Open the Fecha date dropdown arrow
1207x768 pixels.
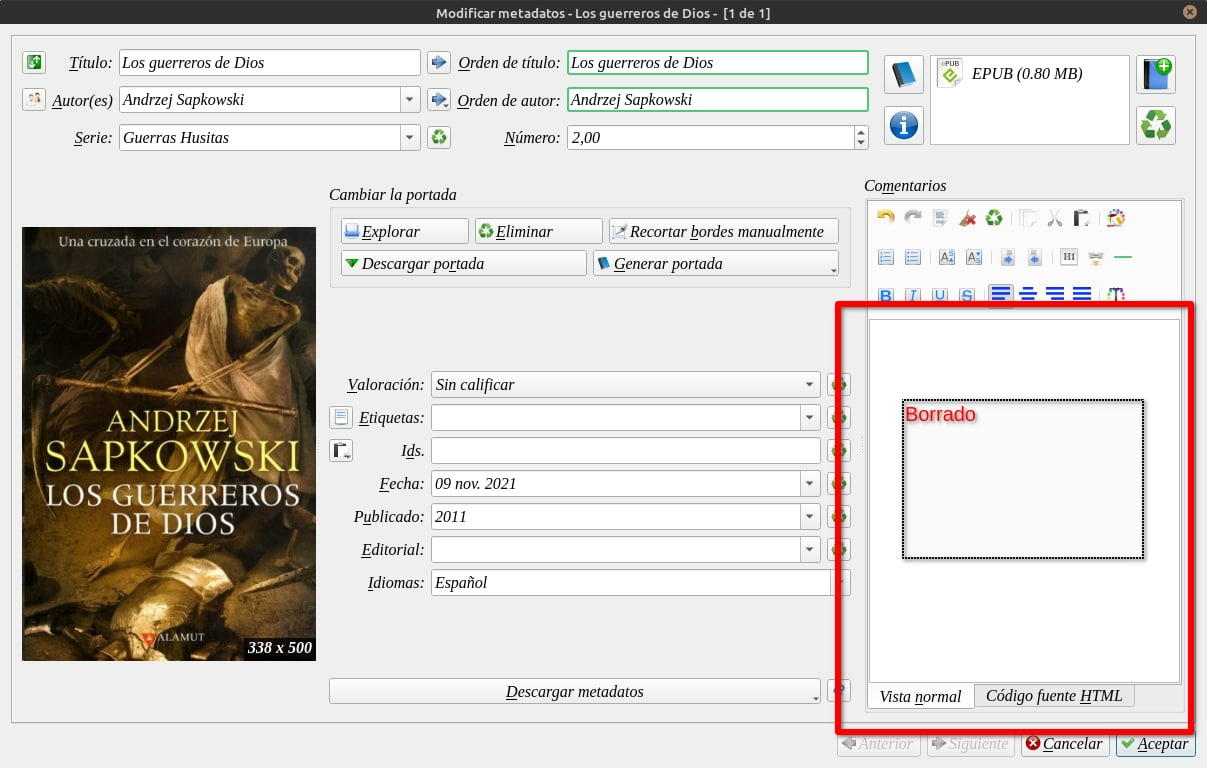click(808, 484)
